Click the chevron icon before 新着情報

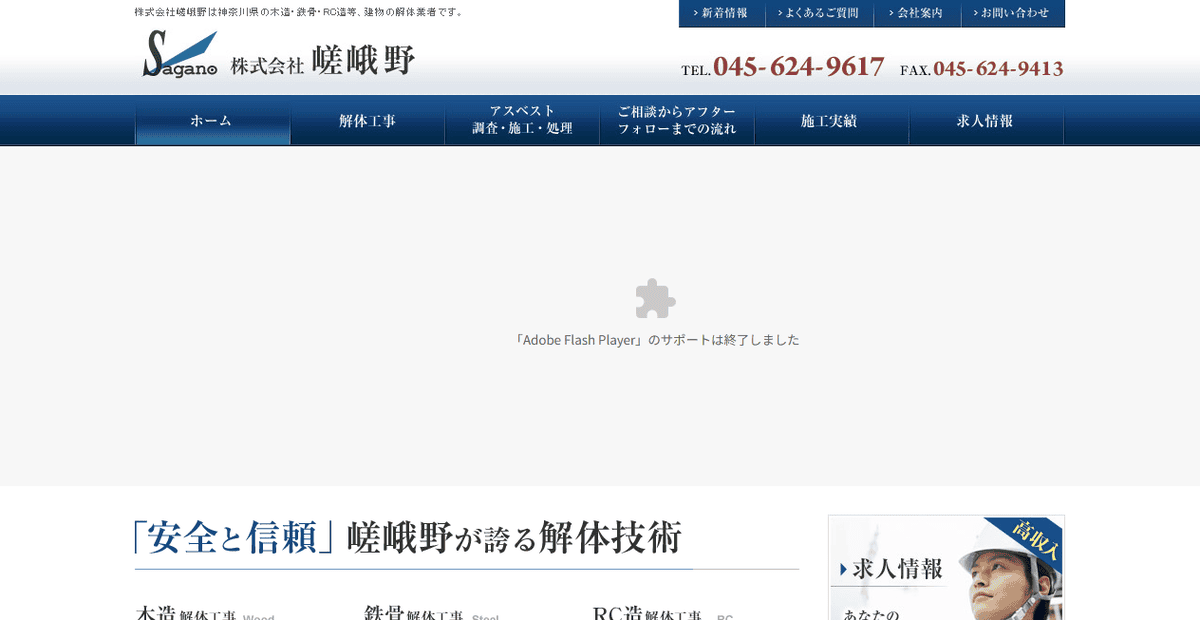tap(694, 13)
